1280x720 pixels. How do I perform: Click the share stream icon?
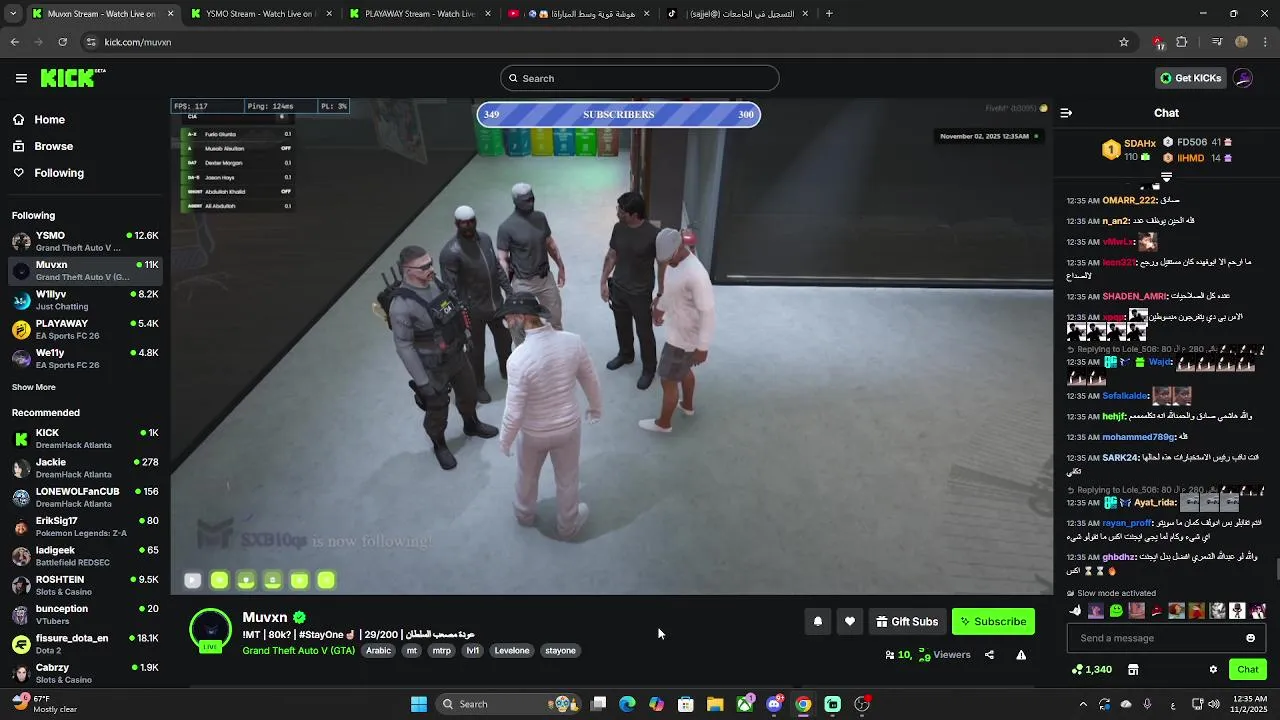click(x=989, y=655)
